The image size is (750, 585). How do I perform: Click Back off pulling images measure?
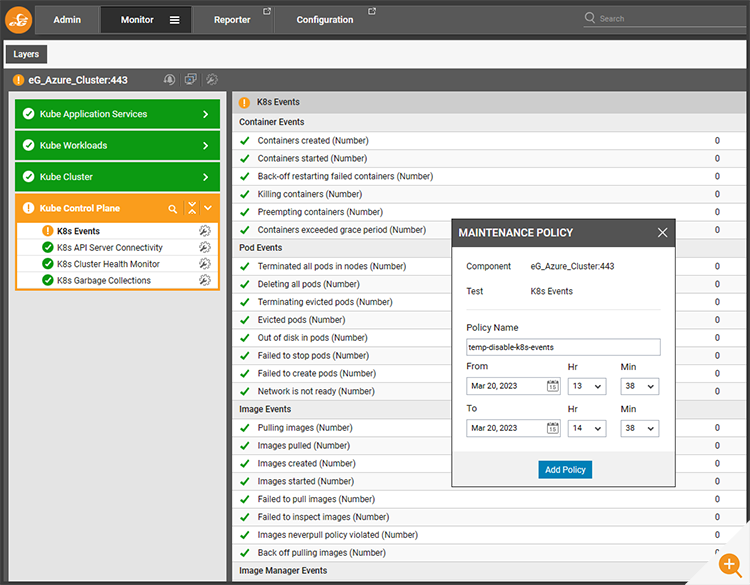pyautogui.click(x=321, y=553)
